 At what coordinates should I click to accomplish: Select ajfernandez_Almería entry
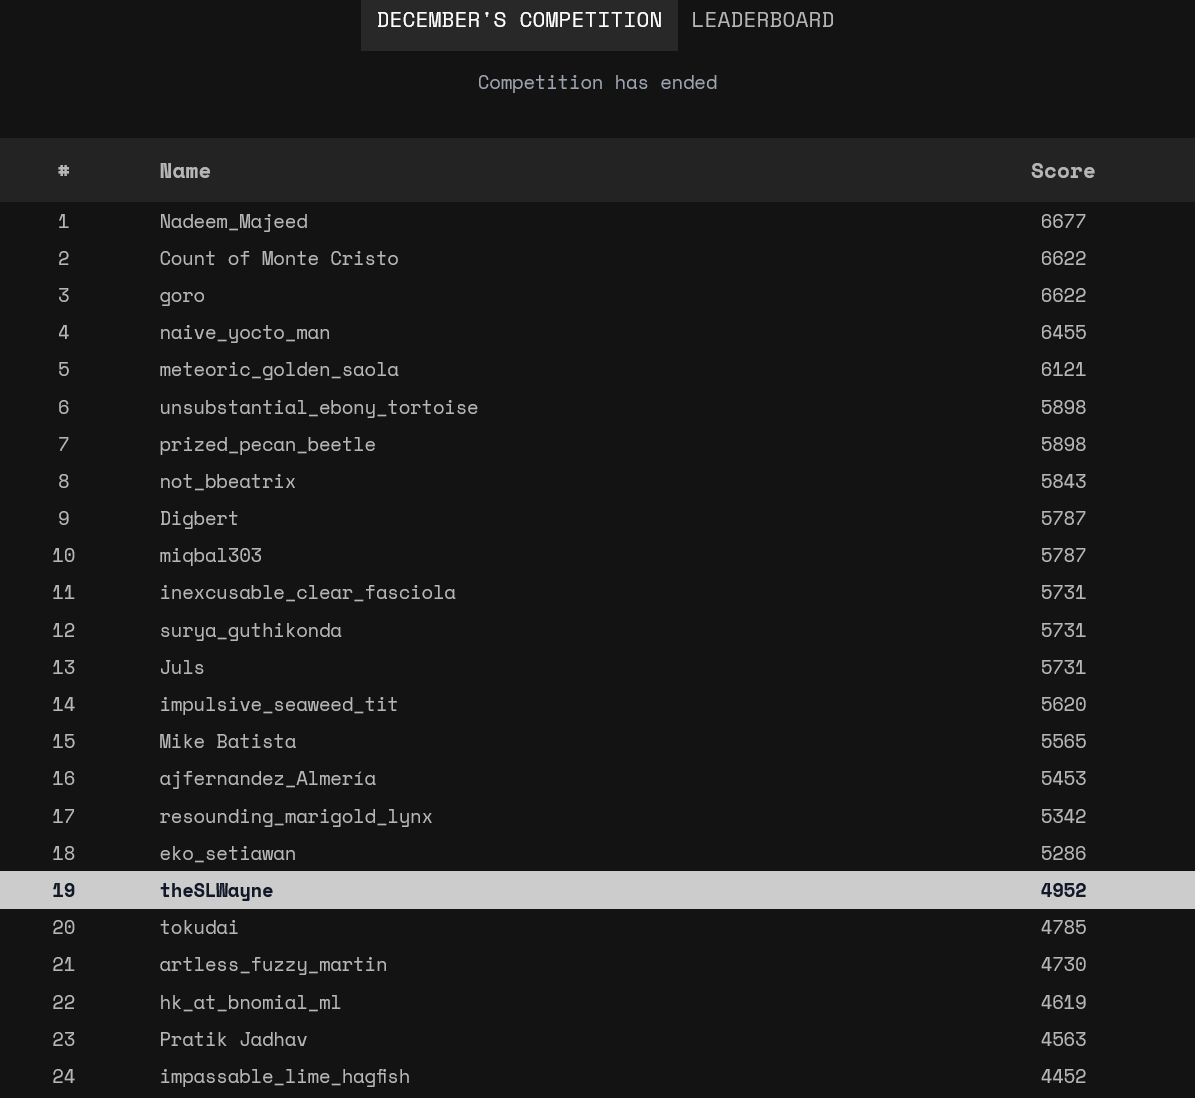(268, 779)
